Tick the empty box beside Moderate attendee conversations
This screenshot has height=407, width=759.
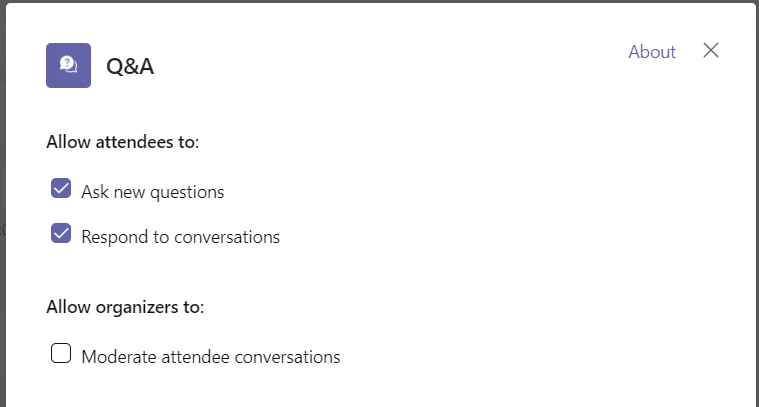[61, 353]
